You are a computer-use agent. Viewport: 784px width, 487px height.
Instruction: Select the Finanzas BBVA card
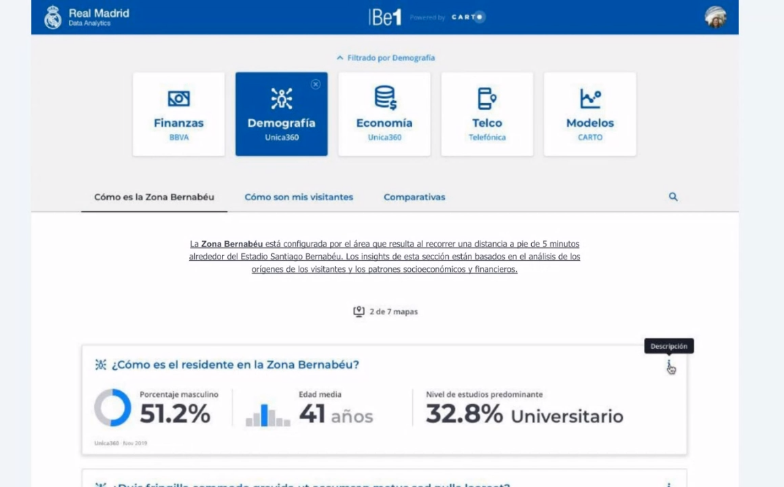pyautogui.click(x=178, y=114)
